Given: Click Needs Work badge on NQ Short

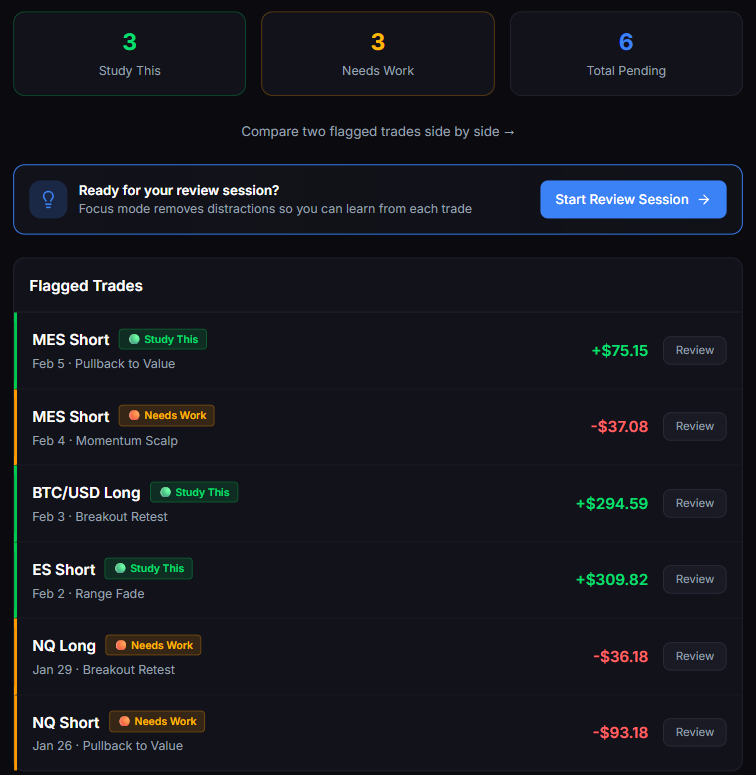Looking at the screenshot, I should 157,721.
